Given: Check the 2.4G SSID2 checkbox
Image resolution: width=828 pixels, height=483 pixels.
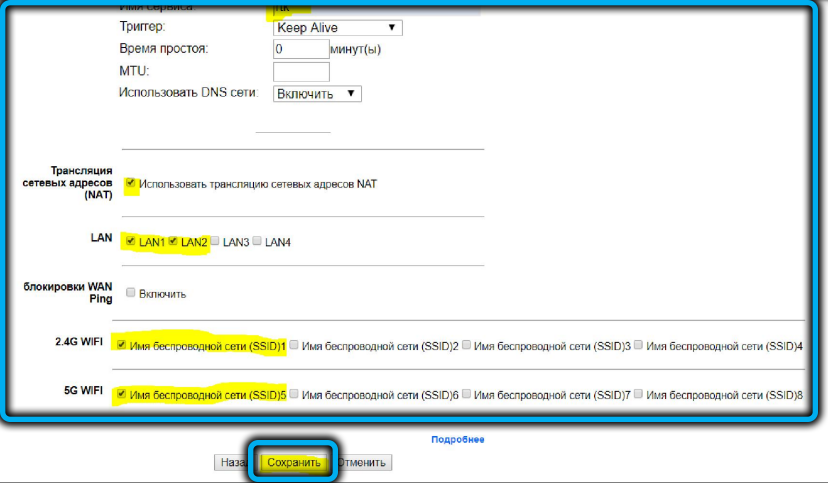Looking at the screenshot, I should [294, 345].
